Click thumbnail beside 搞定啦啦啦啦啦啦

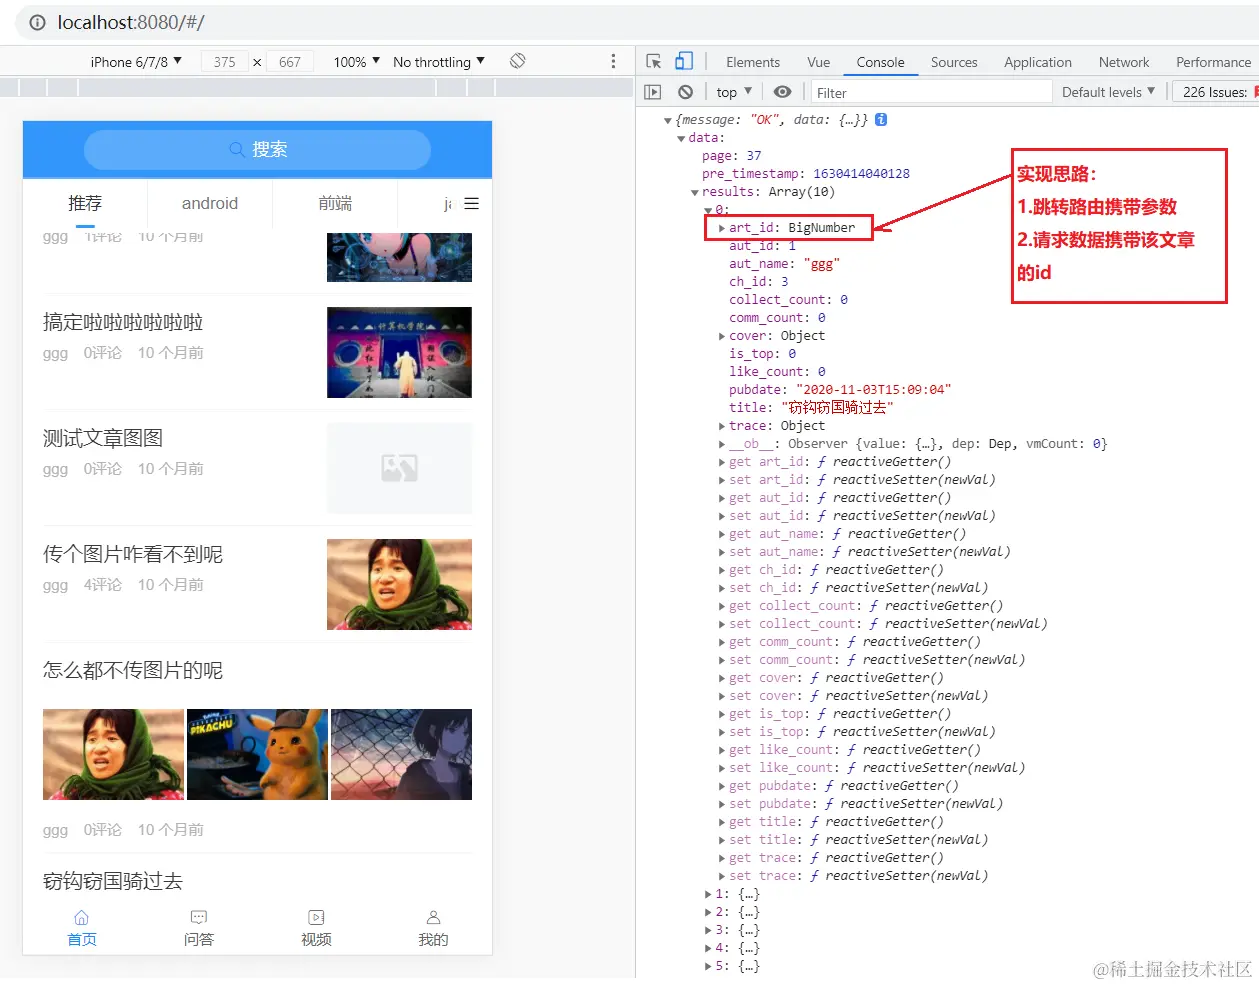[x=399, y=352]
